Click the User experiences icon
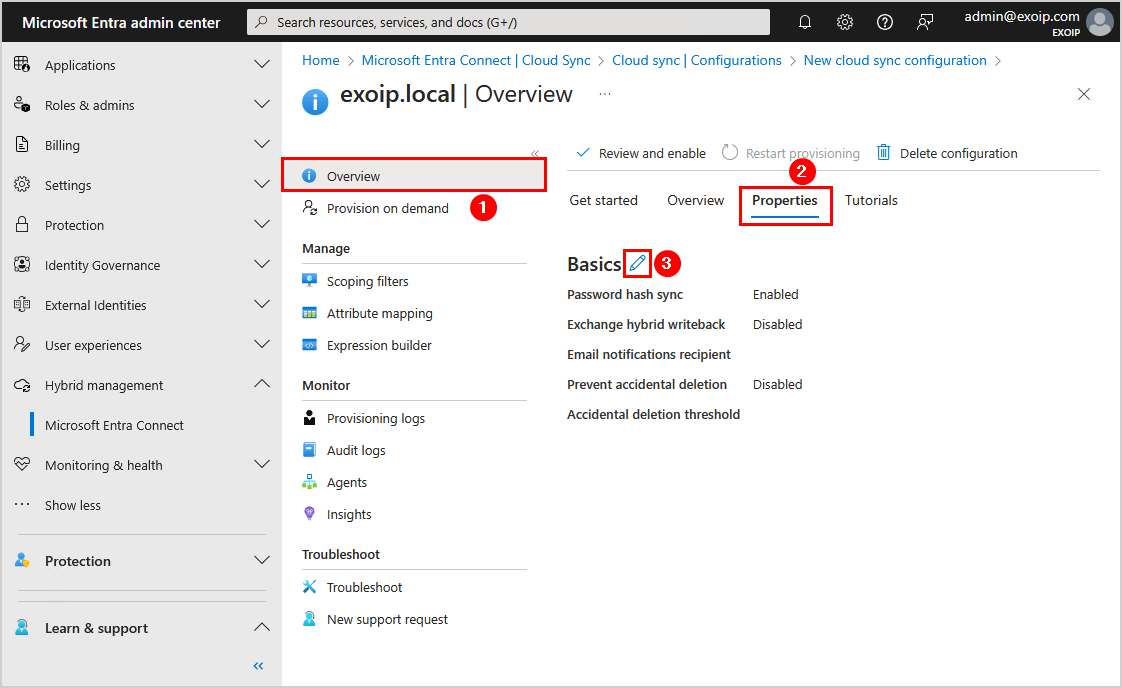This screenshot has width=1122, height=688. coord(22,345)
